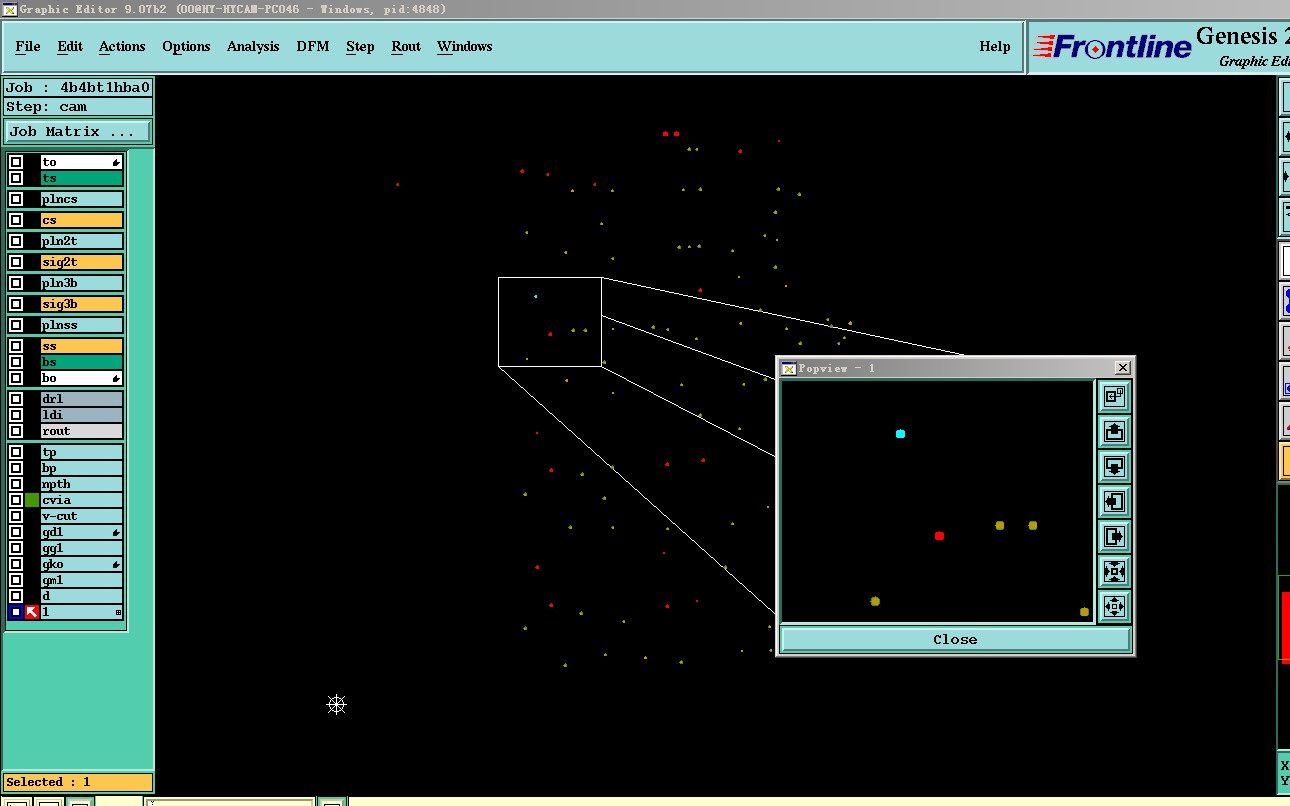
Task: Open the Windows menu
Action: (x=465, y=46)
